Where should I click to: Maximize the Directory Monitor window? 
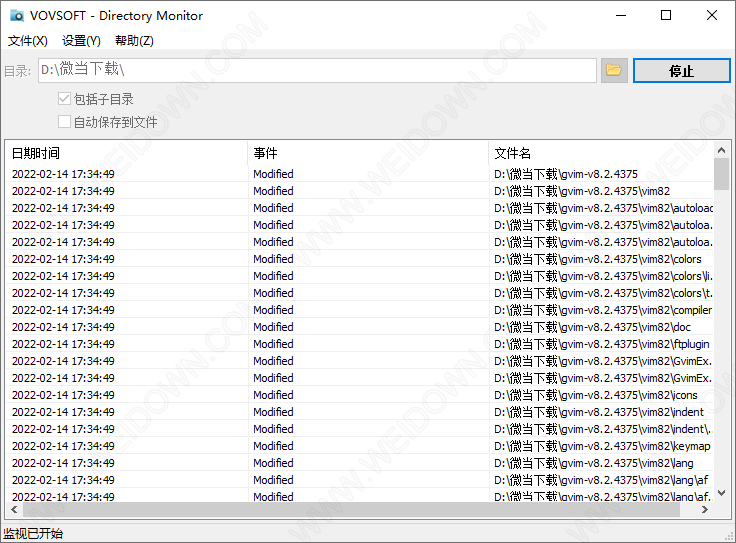[666, 15]
